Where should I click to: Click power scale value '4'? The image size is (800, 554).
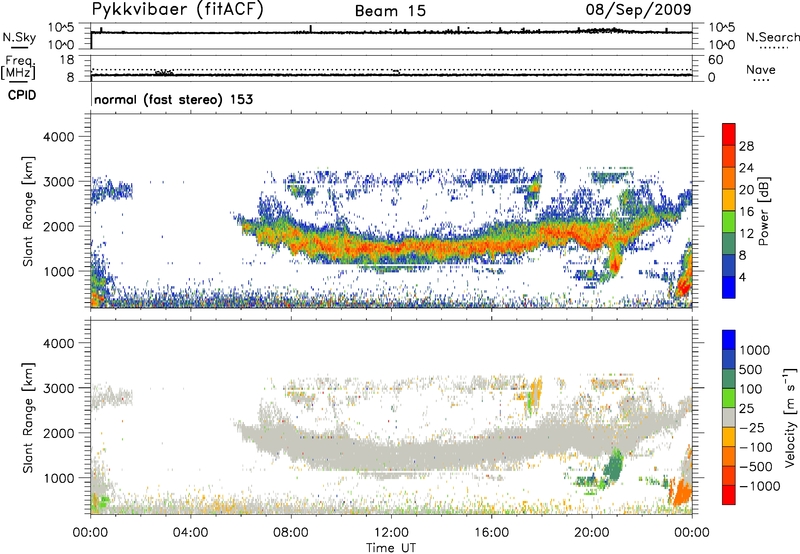click(x=743, y=277)
